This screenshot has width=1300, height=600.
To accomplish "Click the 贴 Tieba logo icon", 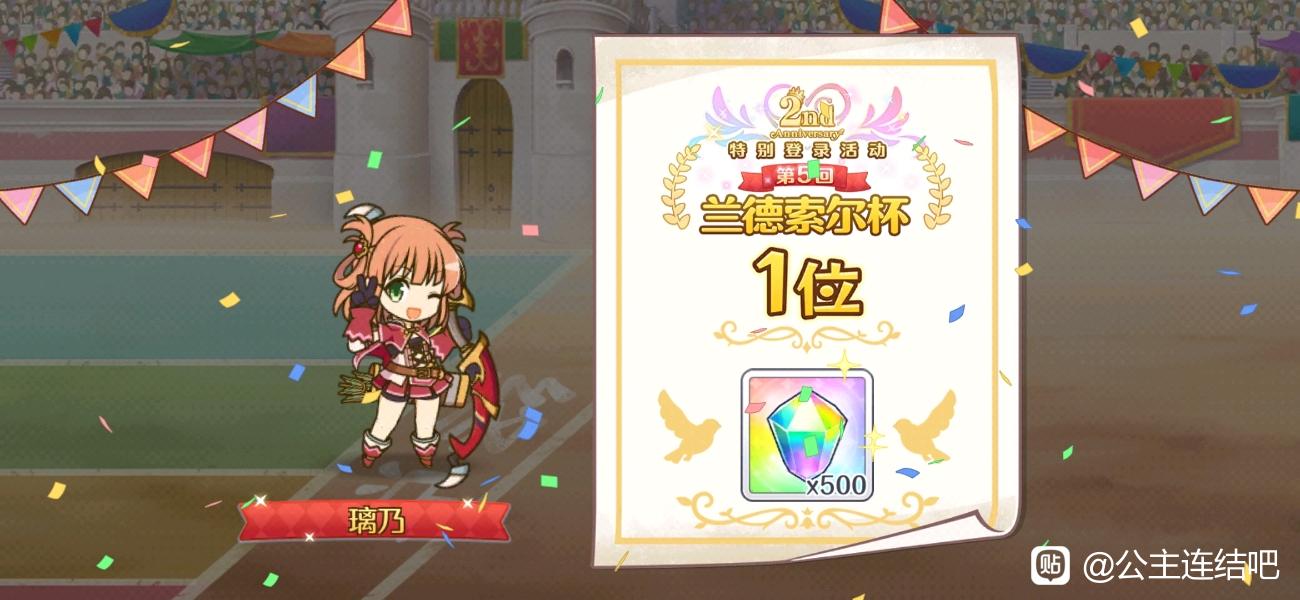I will [x=1051, y=565].
